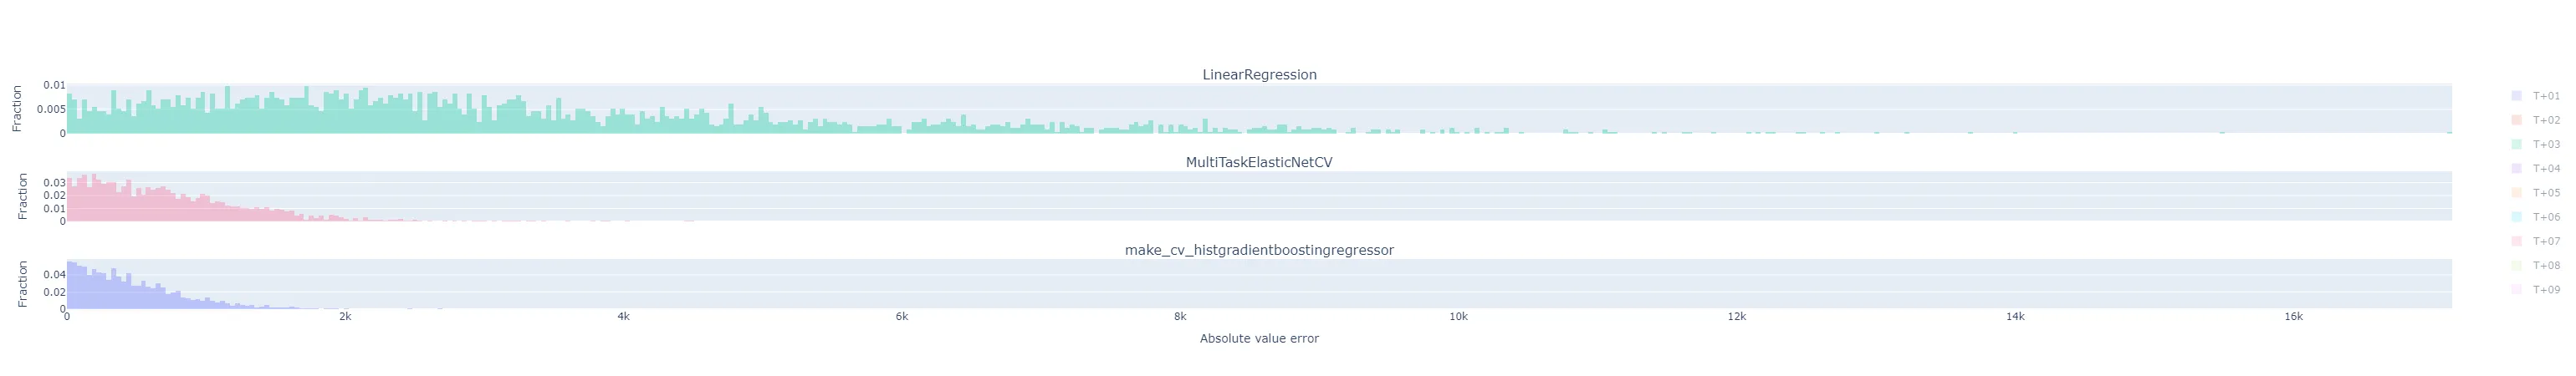The height and width of the screenshot is (376, 2576).
Task: Click the 12k x-axis tick label
Action: [x=1737, y=317]
